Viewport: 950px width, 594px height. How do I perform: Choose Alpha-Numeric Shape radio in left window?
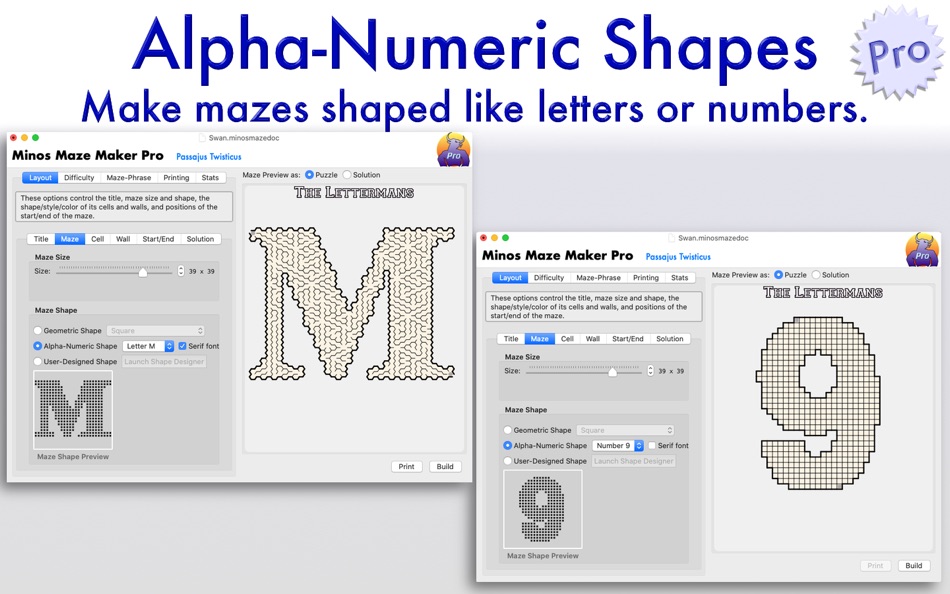(x=38, y=346)
